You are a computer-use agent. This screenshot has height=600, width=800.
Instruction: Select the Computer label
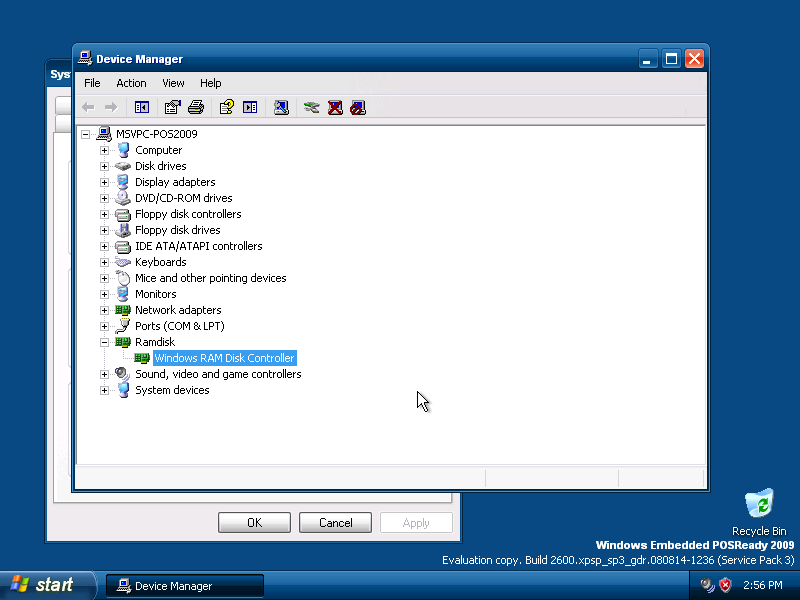158,151
